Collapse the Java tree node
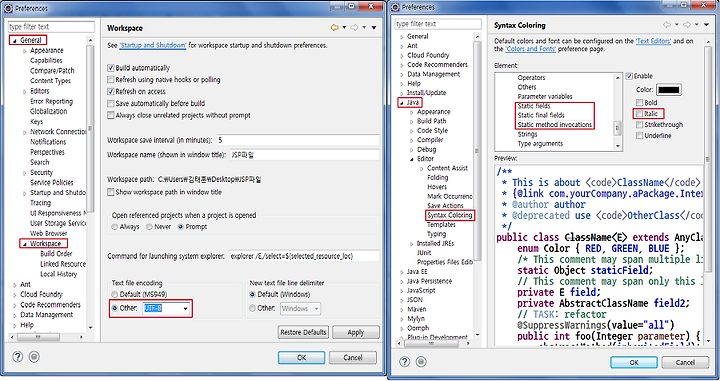The height and width of the screenshot is (381, 720). coord(402,103)
